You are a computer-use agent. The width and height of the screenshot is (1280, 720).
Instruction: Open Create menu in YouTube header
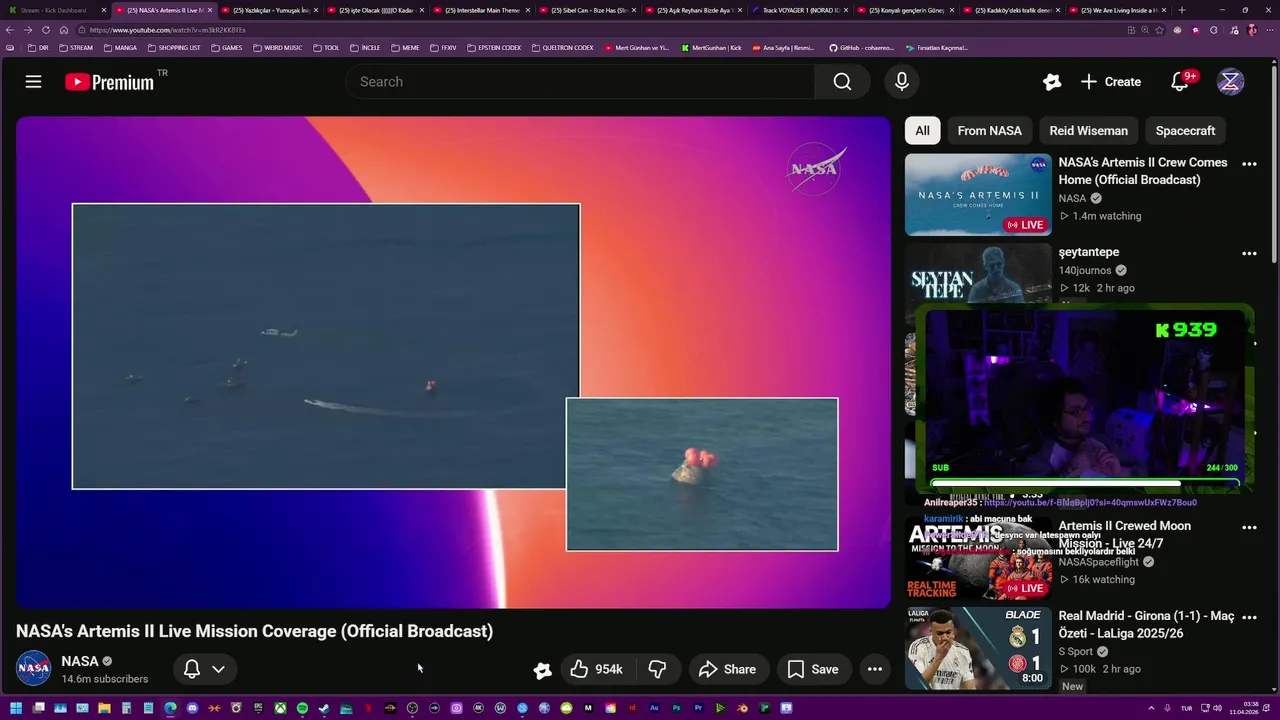point(1111,82)
